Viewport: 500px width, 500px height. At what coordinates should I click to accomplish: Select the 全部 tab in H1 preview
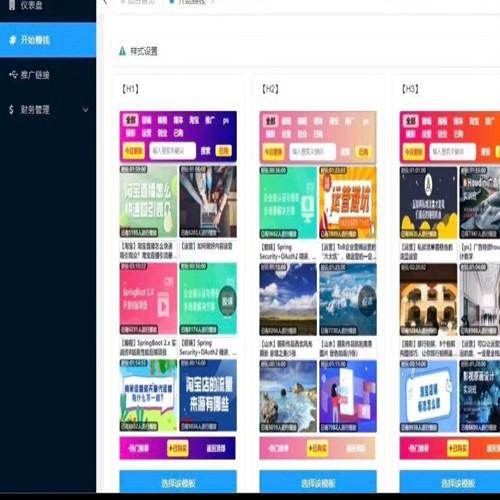[131, 120]
